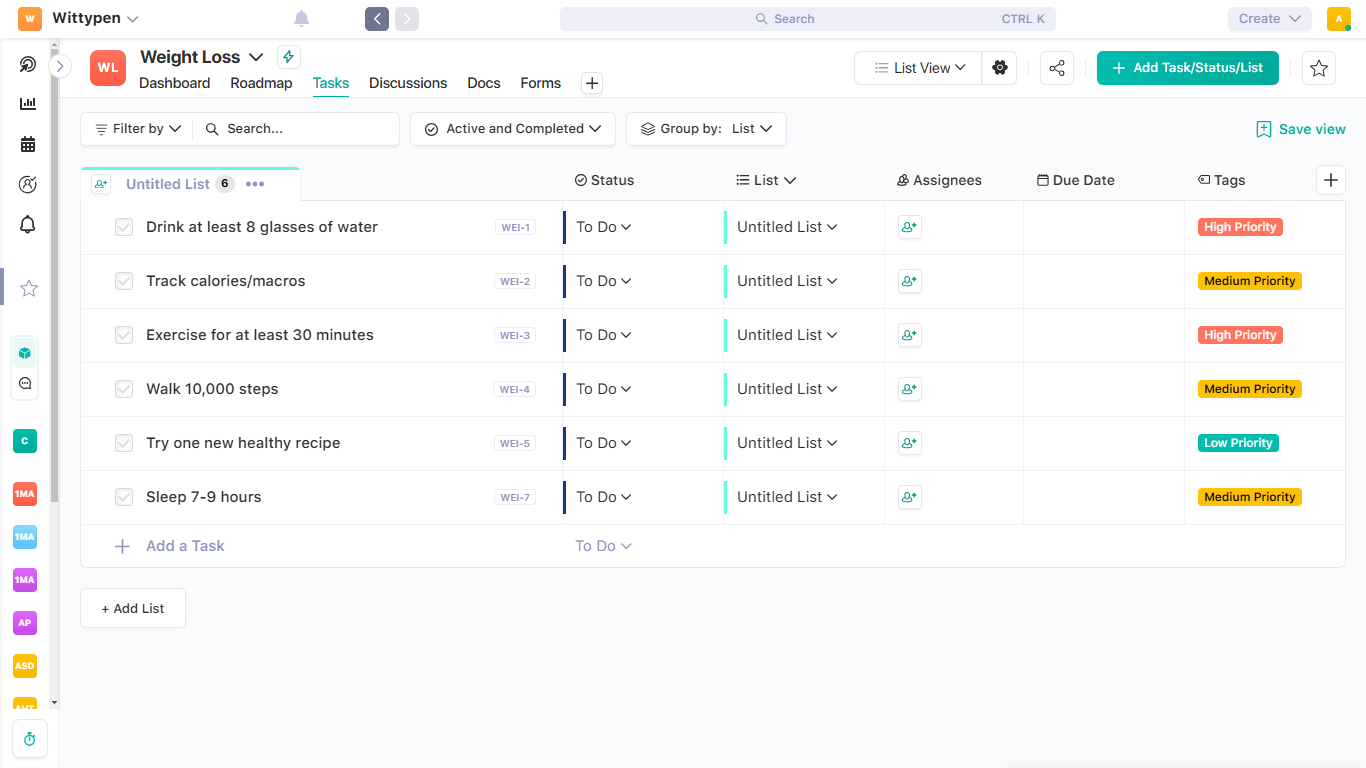Open status dropdown for Track calories/macros
This screenshot has height=768, width=1366.
(602, 280)
